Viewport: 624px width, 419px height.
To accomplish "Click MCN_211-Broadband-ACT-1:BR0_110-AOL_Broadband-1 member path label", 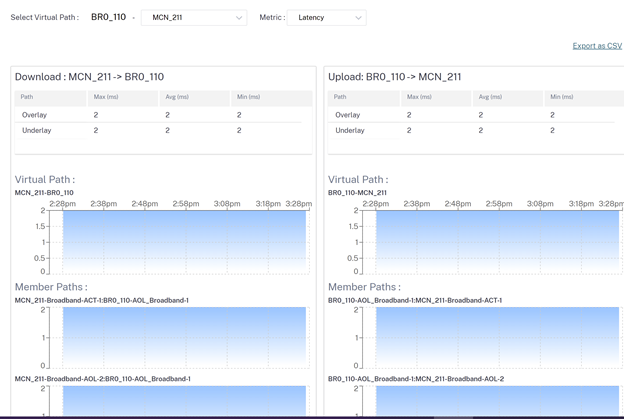I will (x=101, y=300).
